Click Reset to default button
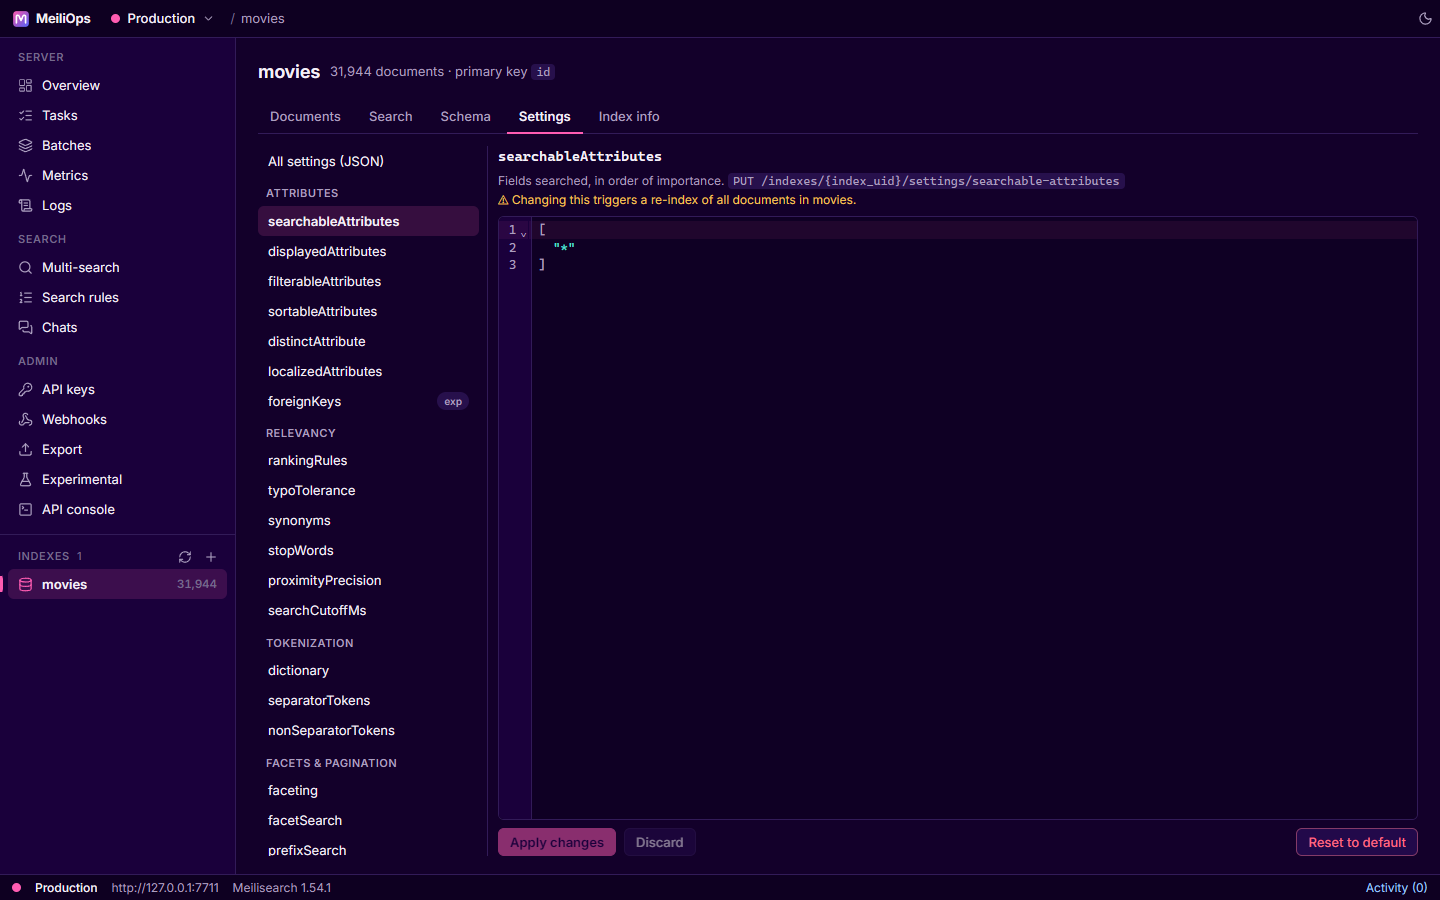This screenshot has width=1440, height=900. tap(1357, 843)
